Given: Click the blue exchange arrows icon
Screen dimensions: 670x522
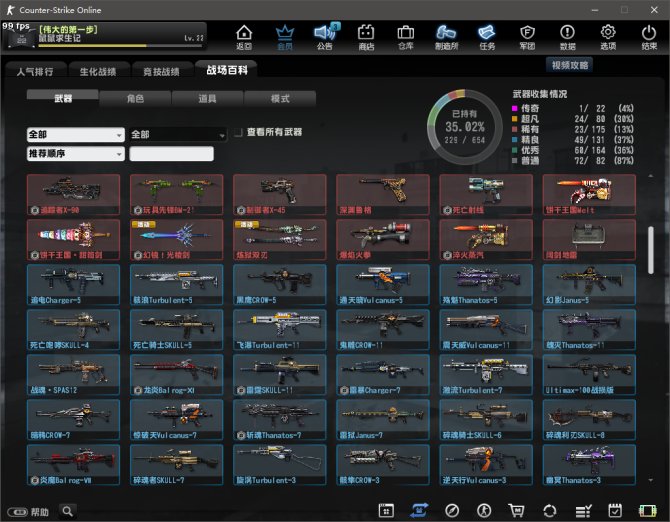Looking at the screenshot, I should coord(419,510).
